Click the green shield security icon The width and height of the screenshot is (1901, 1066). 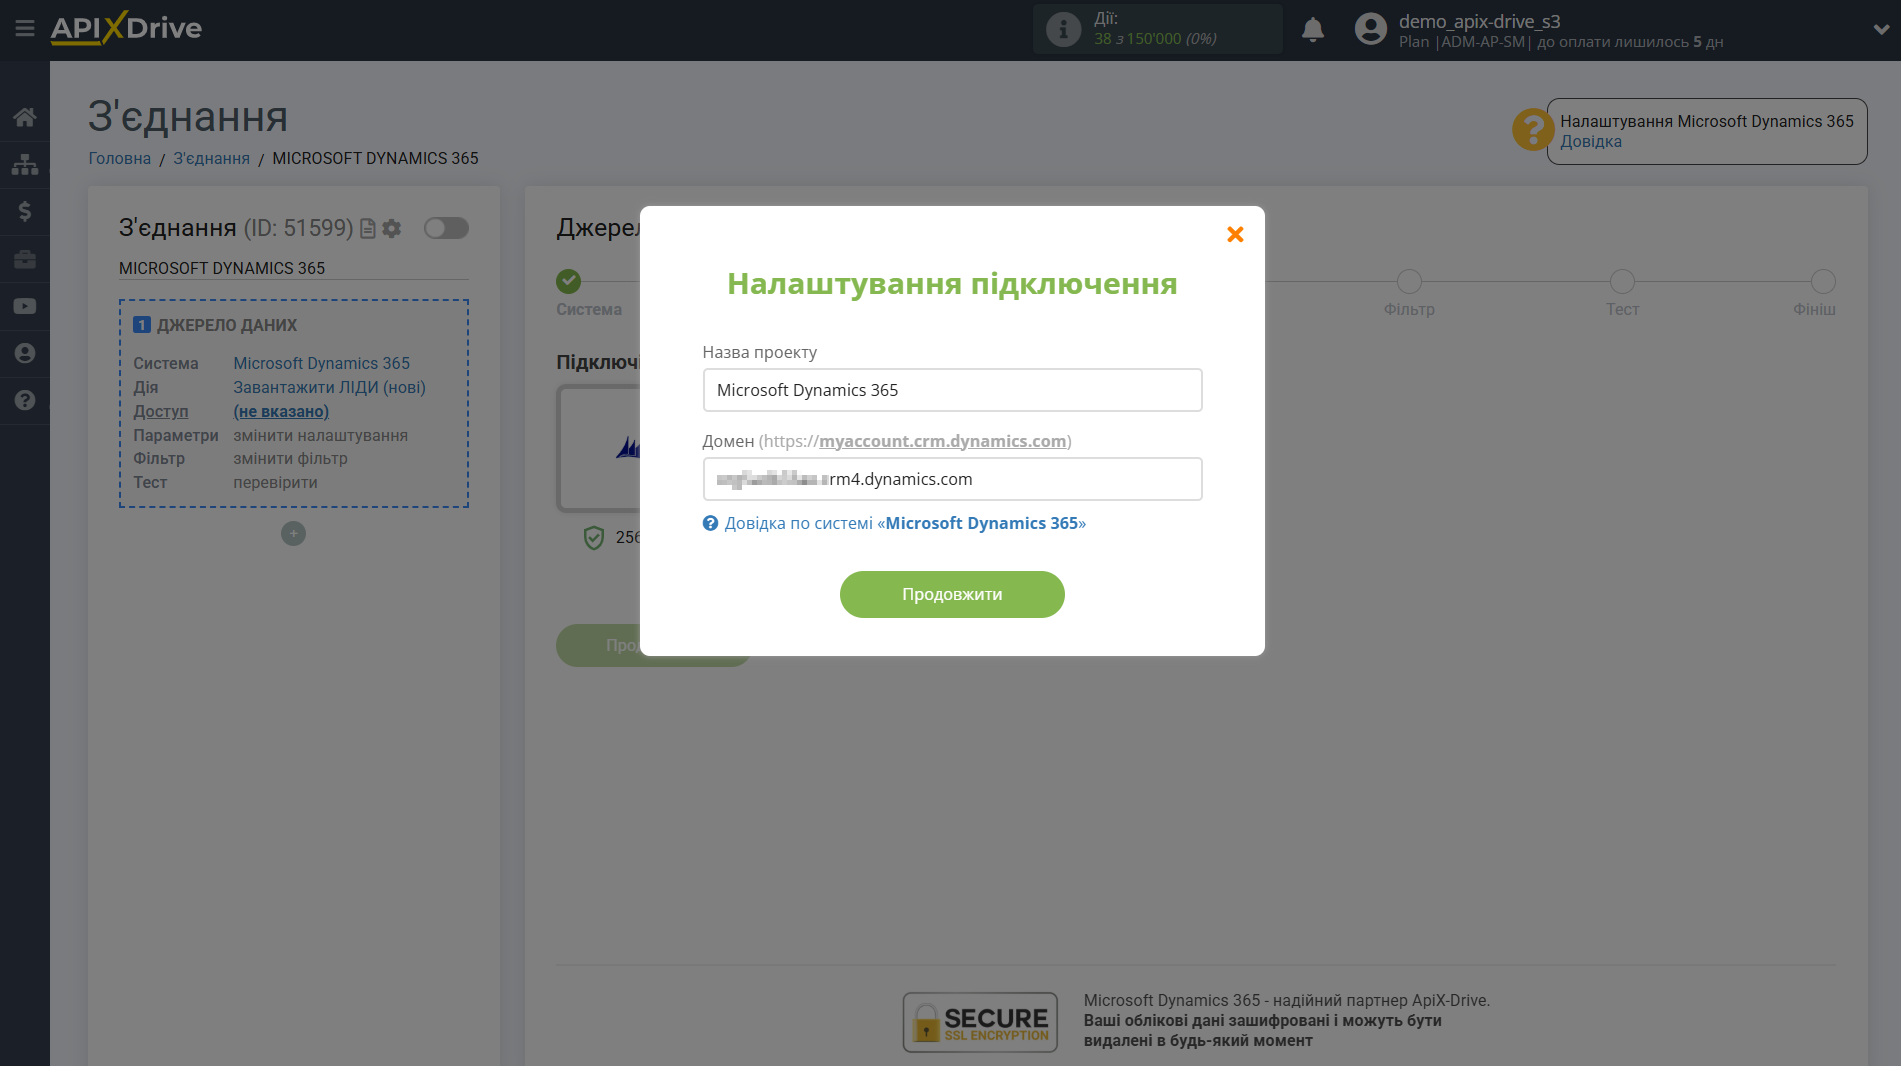tap(594, 538)
